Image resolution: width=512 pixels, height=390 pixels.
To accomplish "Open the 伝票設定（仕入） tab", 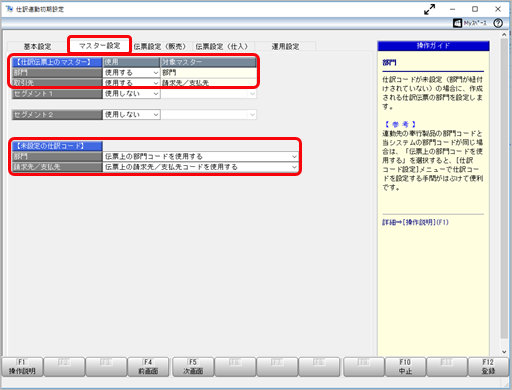I will coord(222,46).
